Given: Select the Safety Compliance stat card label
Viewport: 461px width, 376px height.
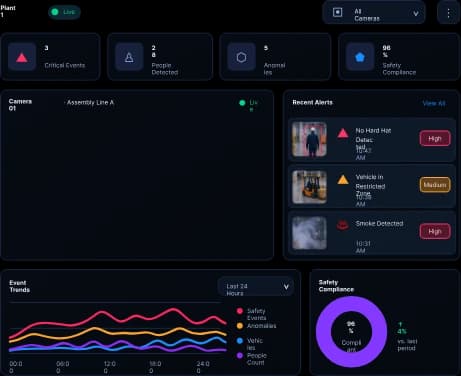Looking at the screenshot, I should tap(399, 69).
